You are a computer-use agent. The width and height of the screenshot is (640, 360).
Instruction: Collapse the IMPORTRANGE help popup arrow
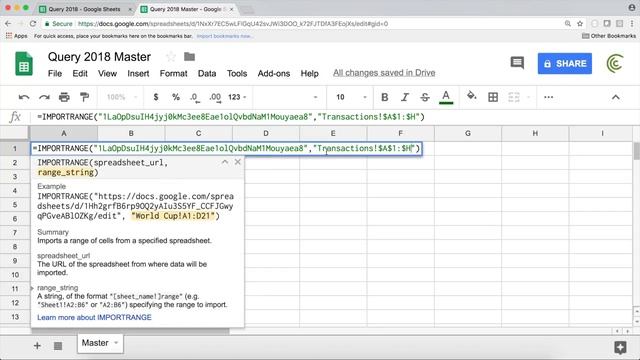(x=225, y=162)
